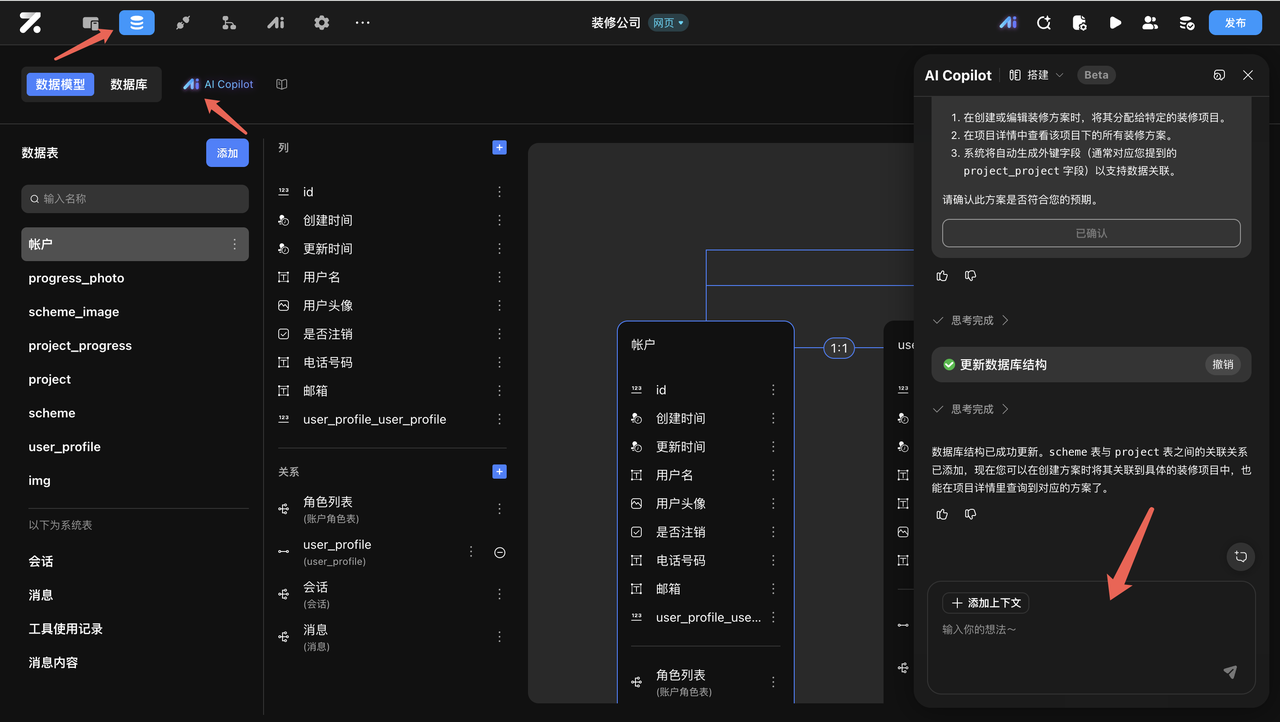
Task: Click the 发布 publish button
Action: (1235, 23)
